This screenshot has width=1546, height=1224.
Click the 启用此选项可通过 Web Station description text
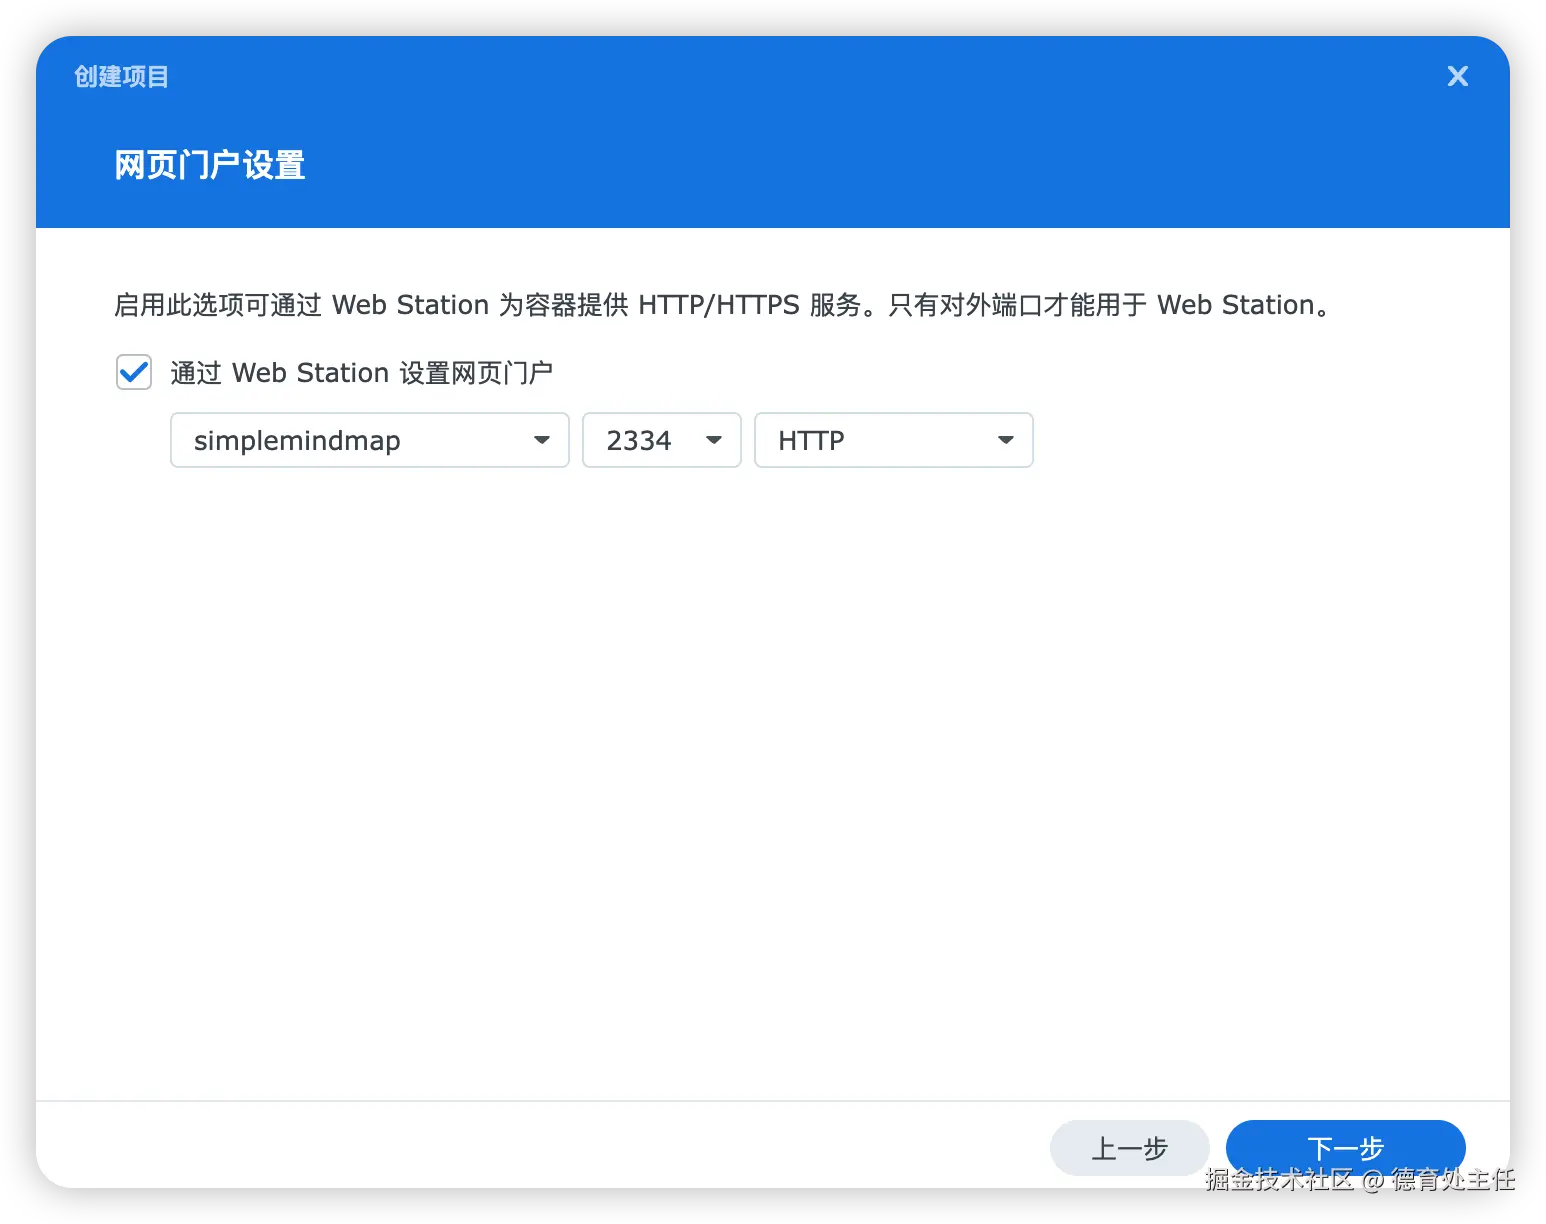[x=722, y=305]
